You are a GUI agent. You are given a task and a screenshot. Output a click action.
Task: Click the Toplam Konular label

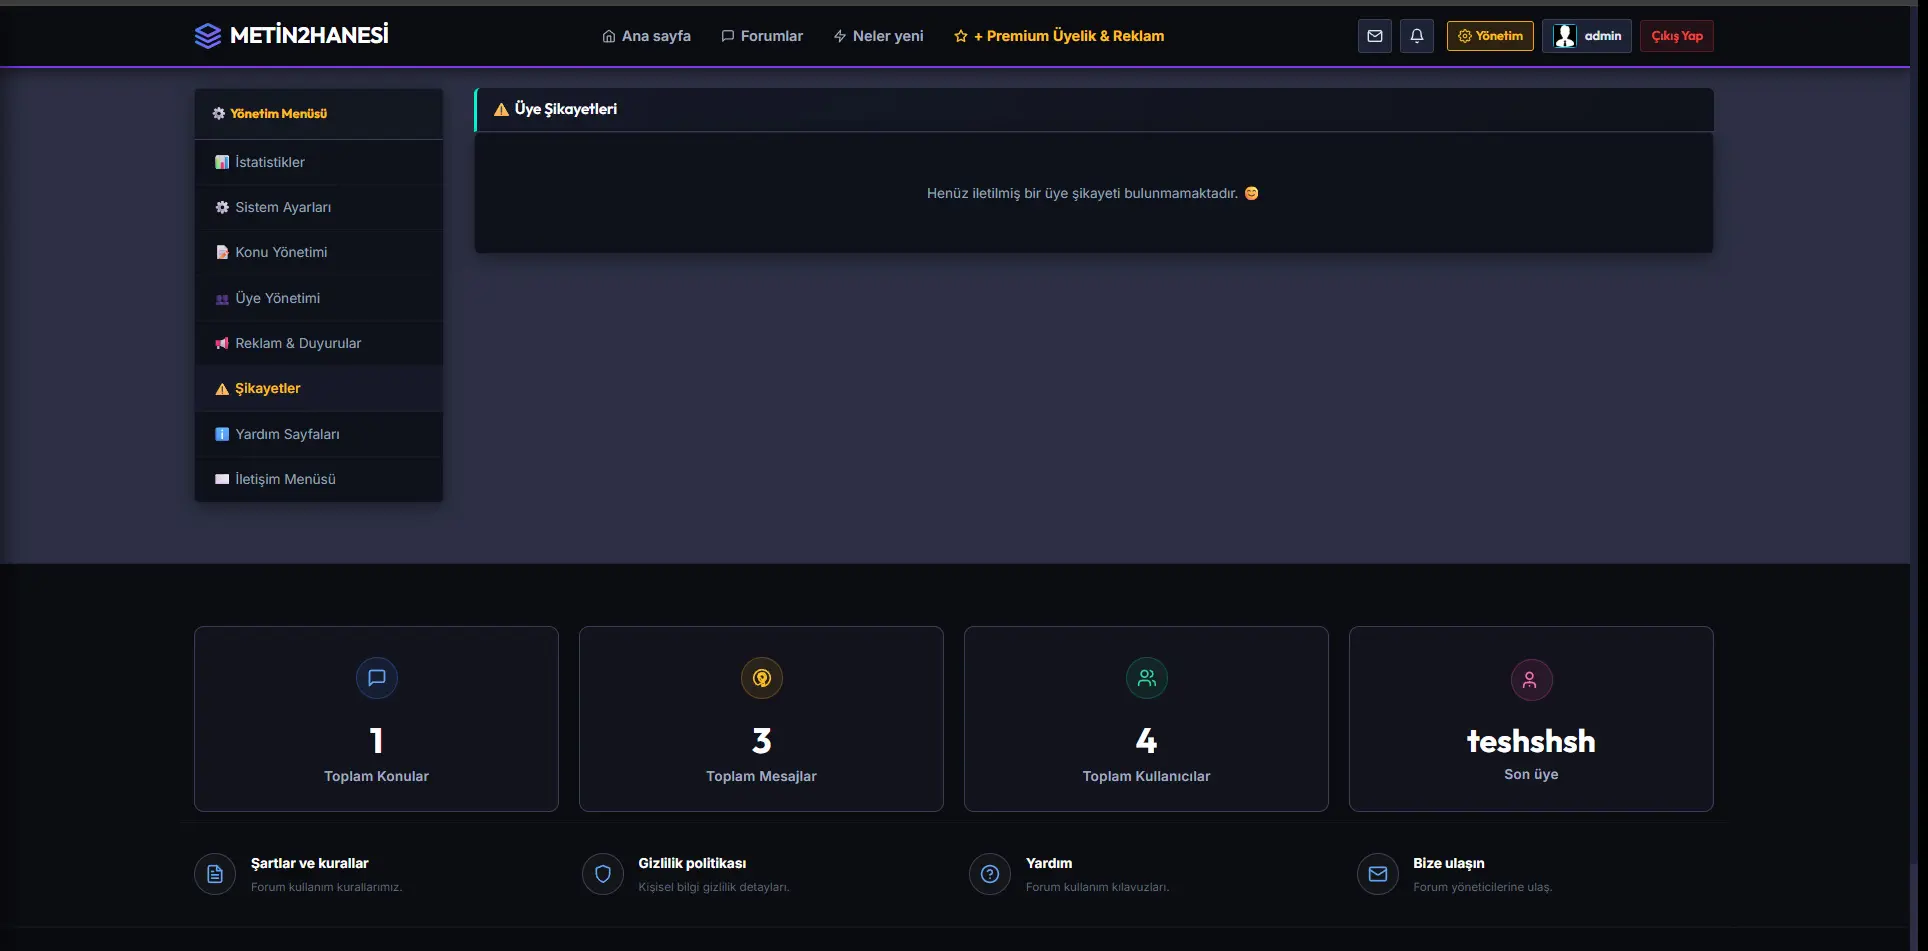click(376, 776)
